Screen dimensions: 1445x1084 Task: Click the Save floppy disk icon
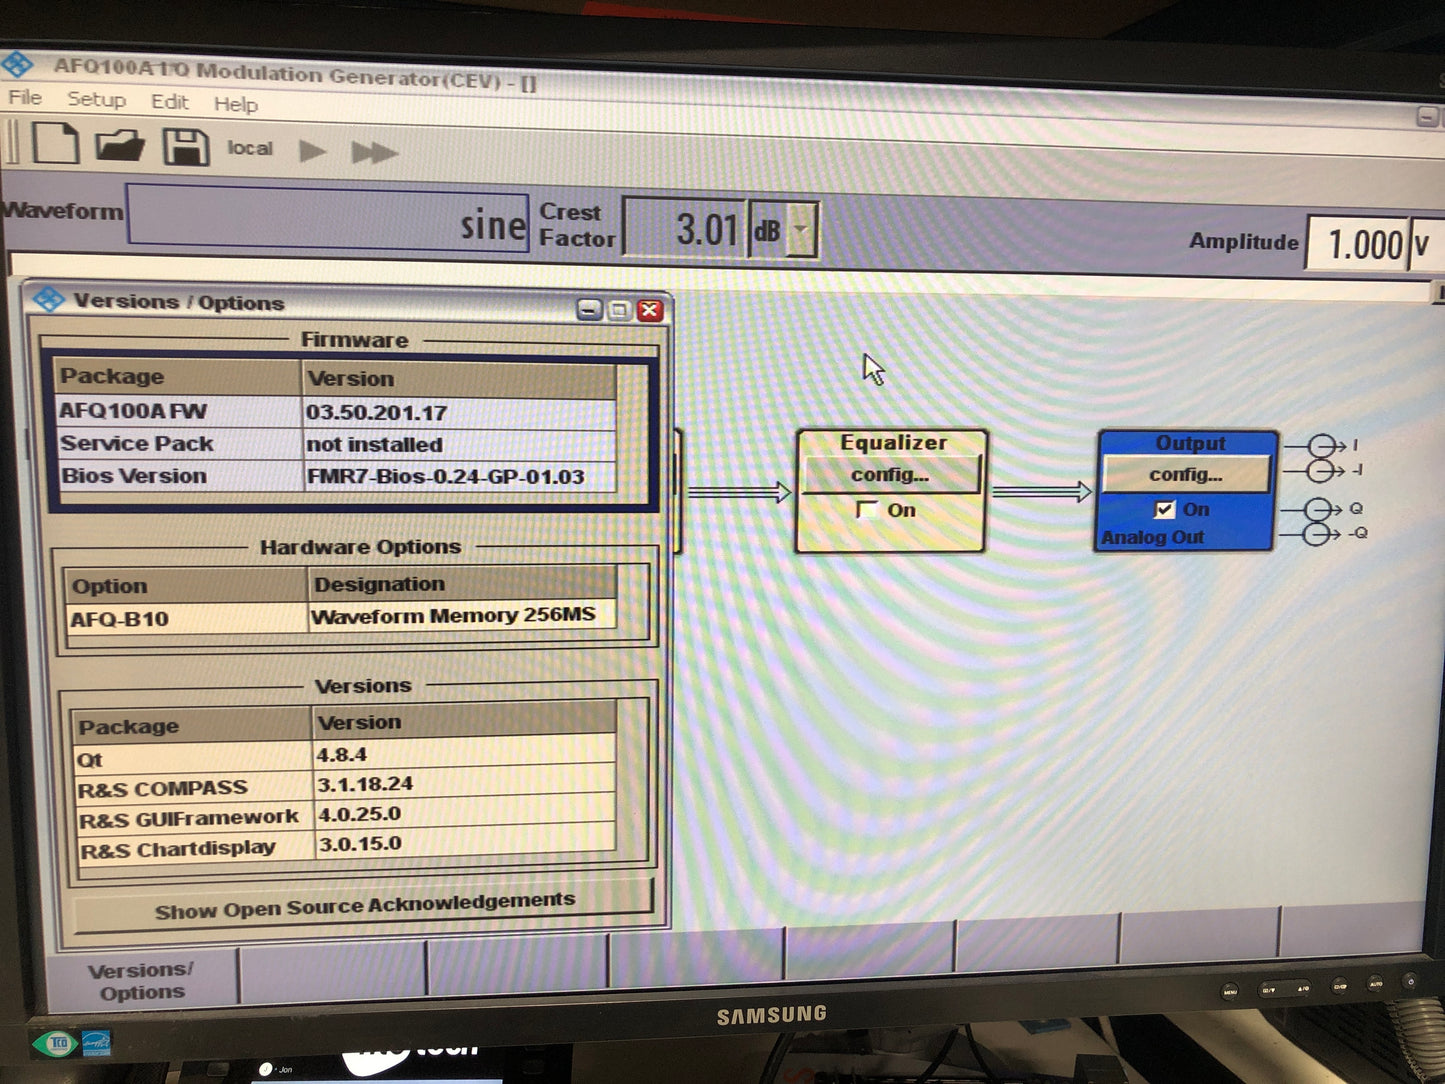coord(185,148)
